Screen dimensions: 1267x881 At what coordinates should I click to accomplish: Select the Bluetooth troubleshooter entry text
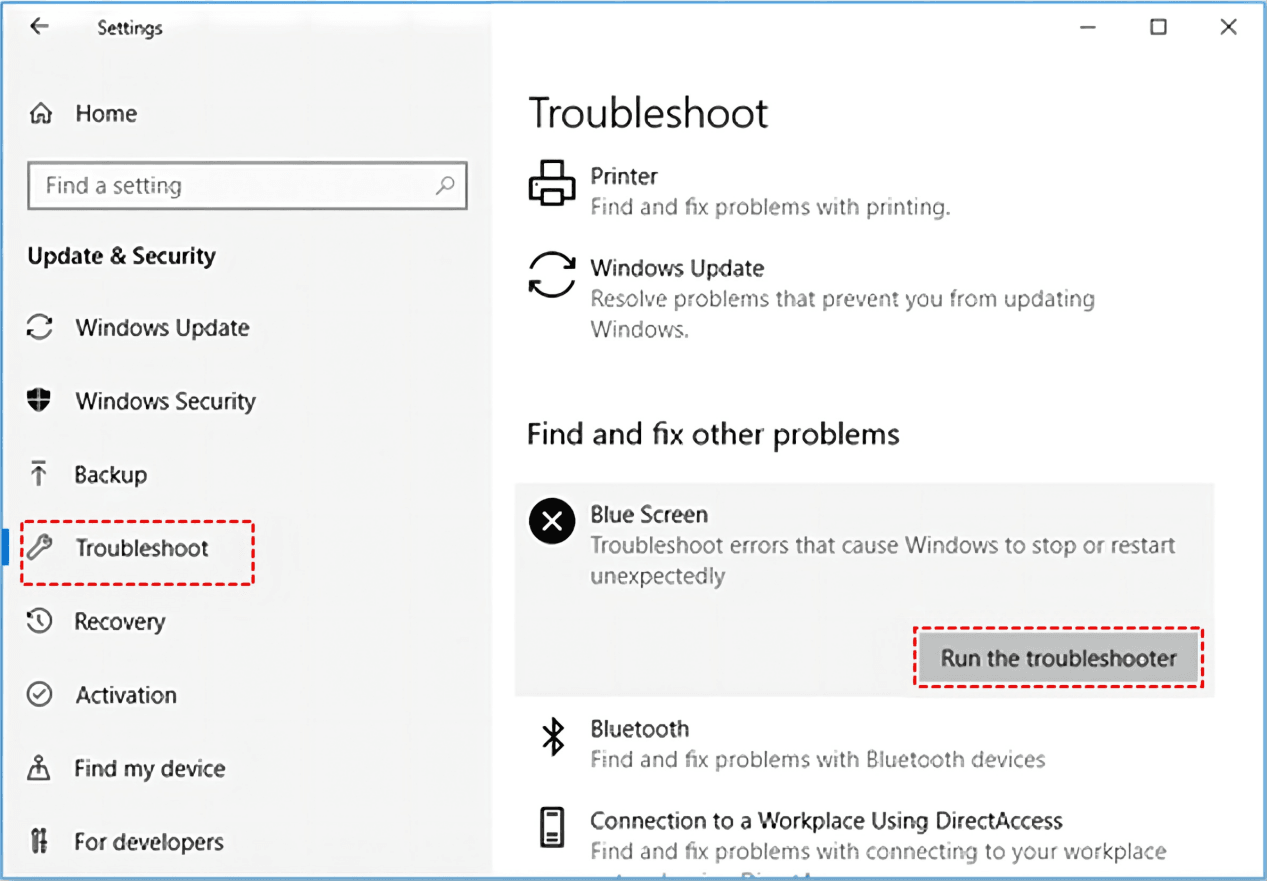[x=639, y=729]
